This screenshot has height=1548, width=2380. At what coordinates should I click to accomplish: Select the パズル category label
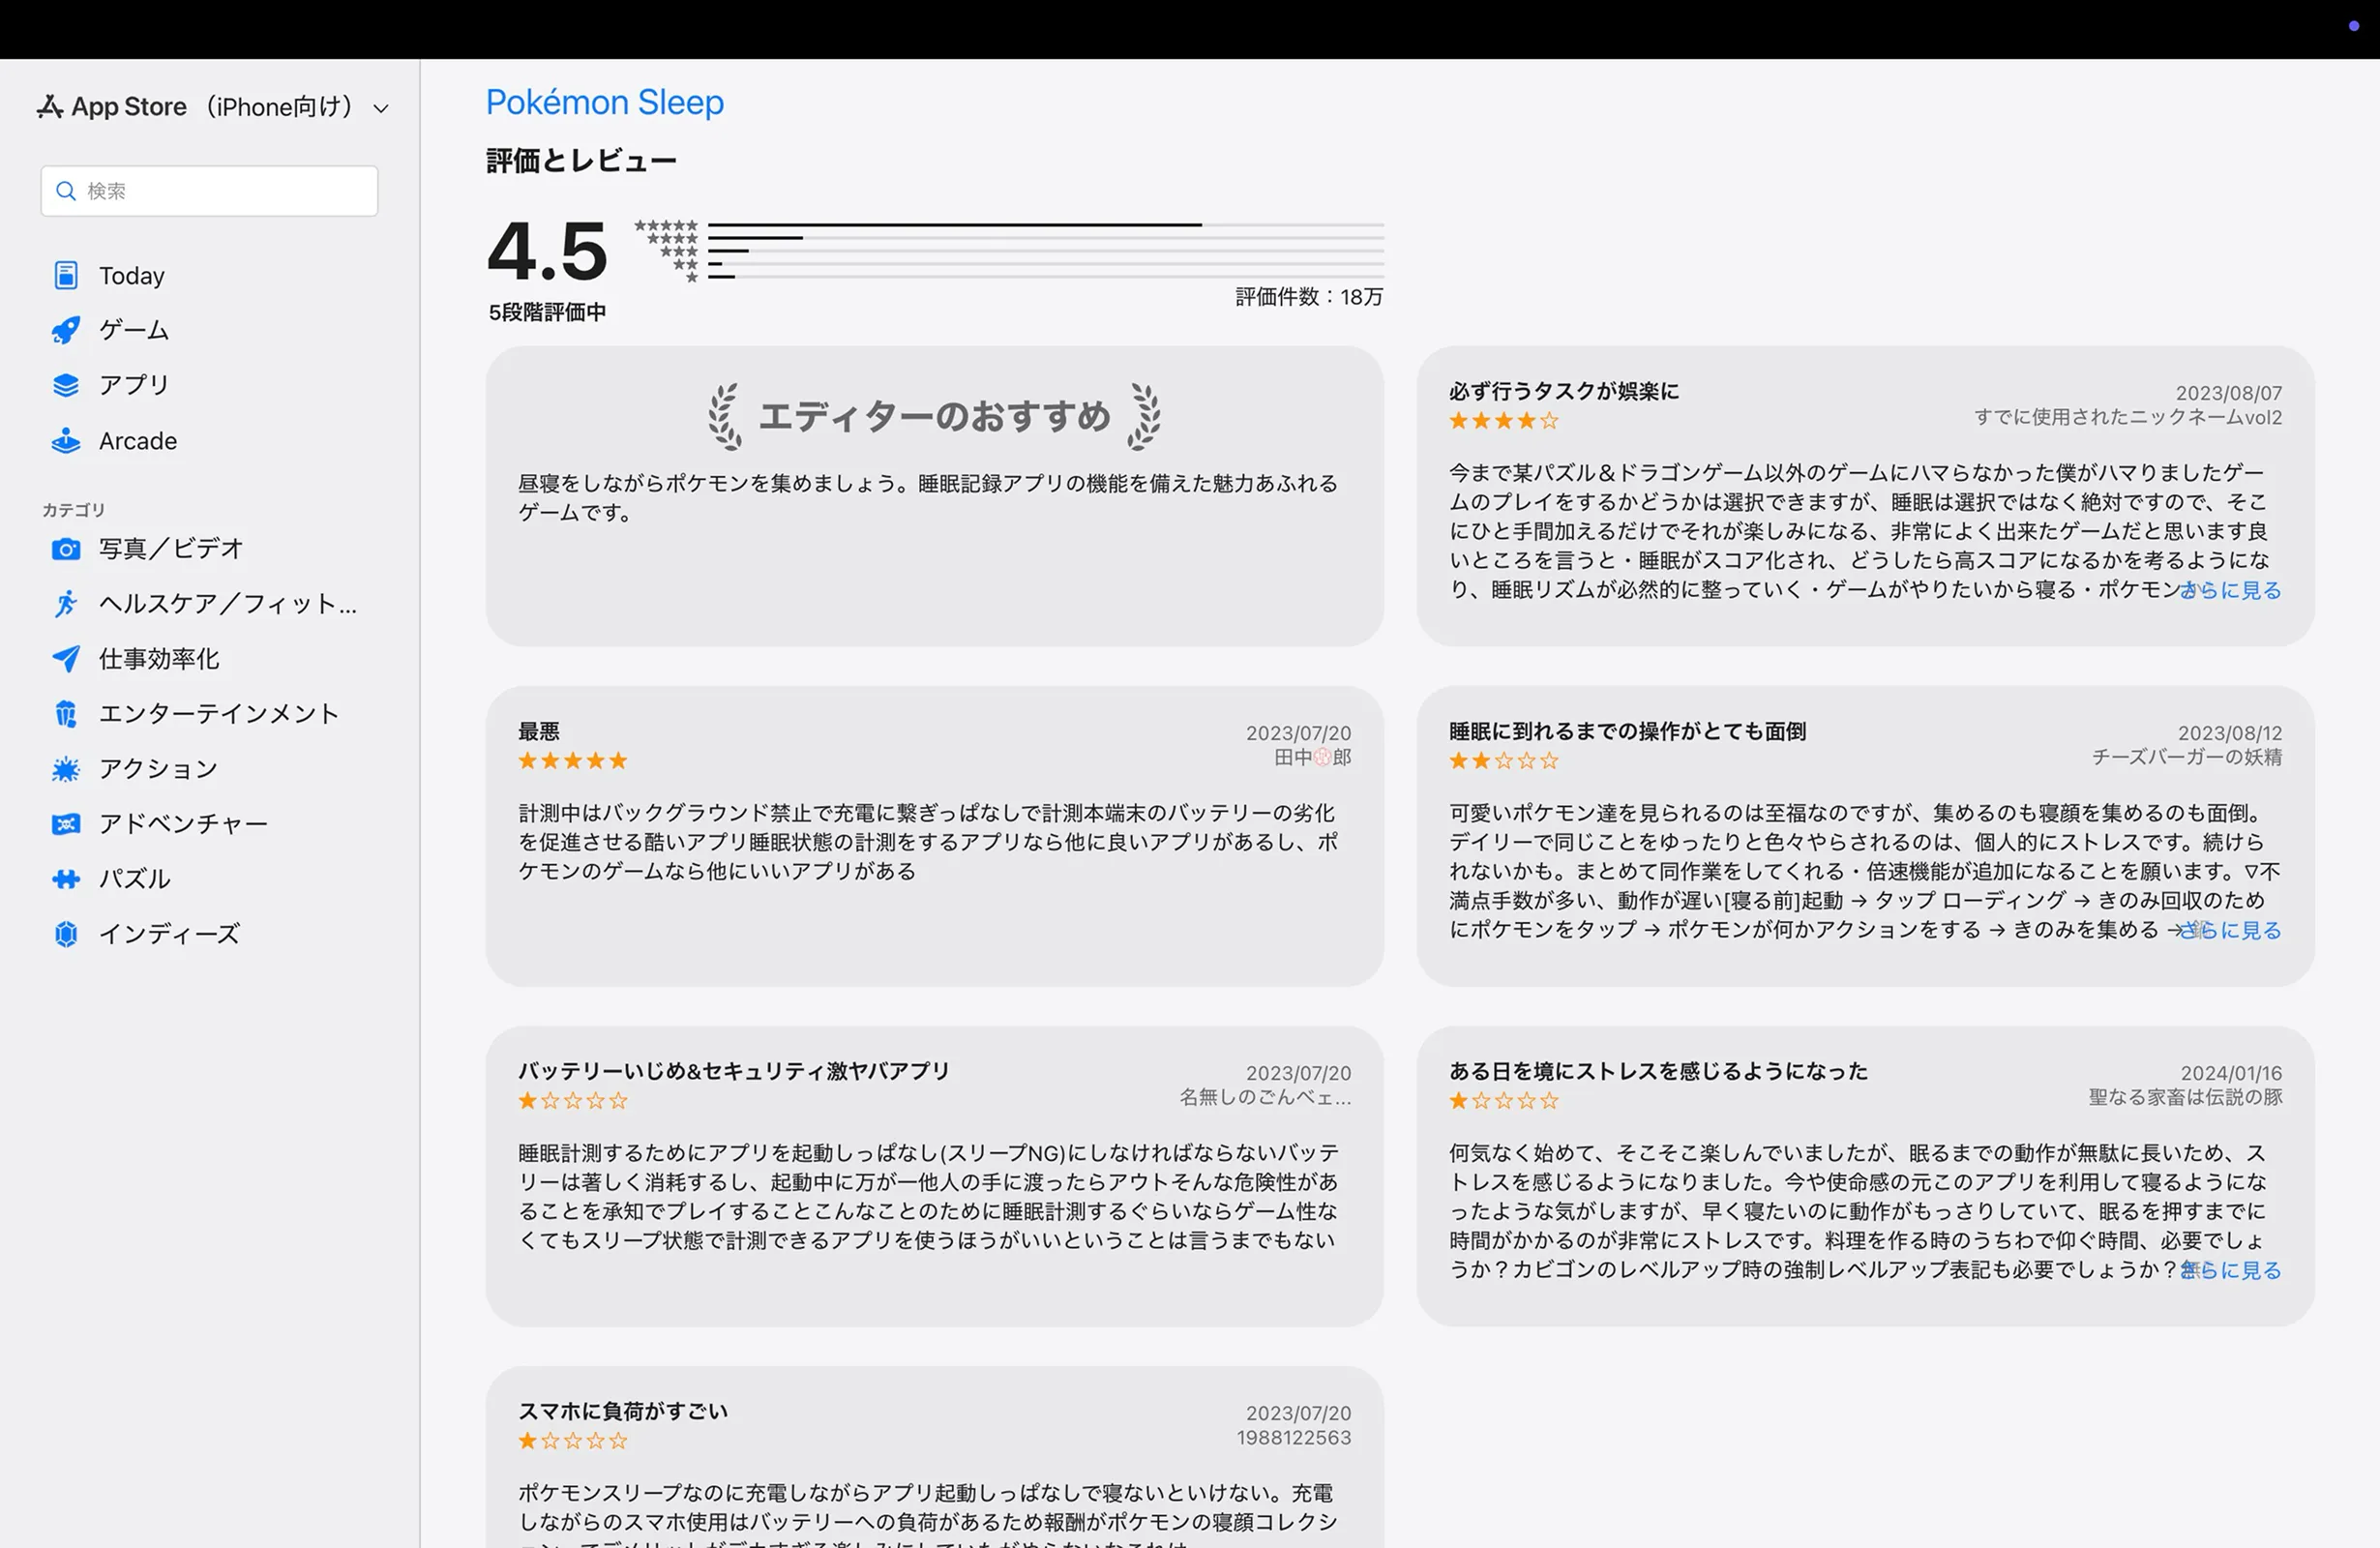coord(135,878)
